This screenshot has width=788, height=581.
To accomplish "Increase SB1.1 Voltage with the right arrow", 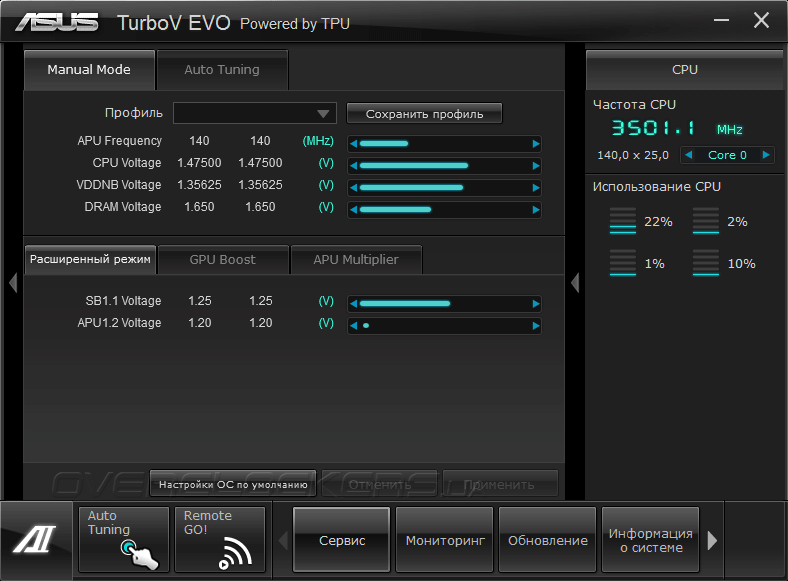I will pos(536,304).
